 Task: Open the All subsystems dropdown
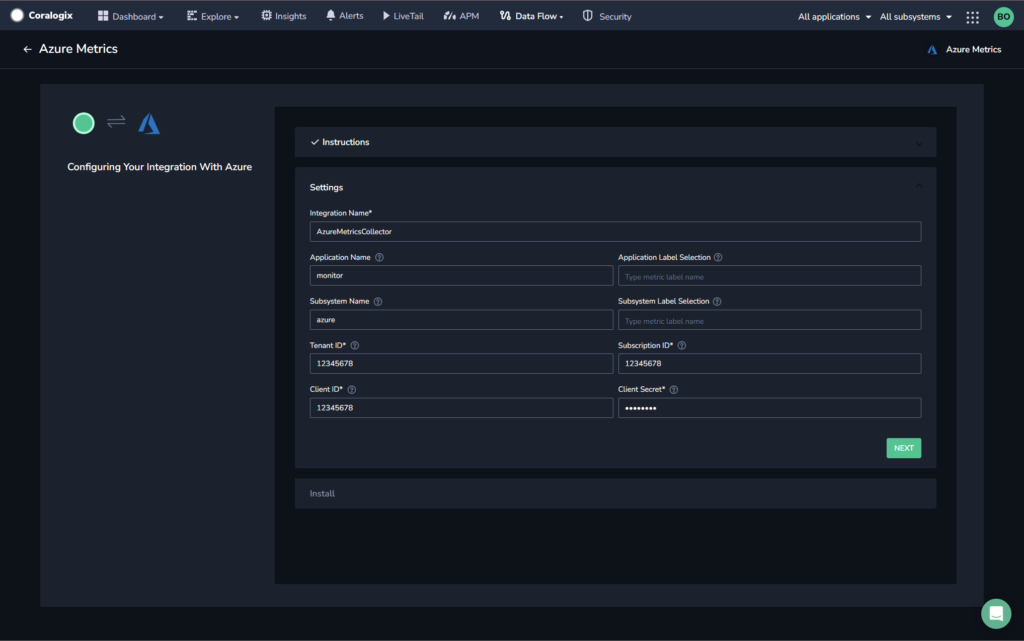click(916, 16)
